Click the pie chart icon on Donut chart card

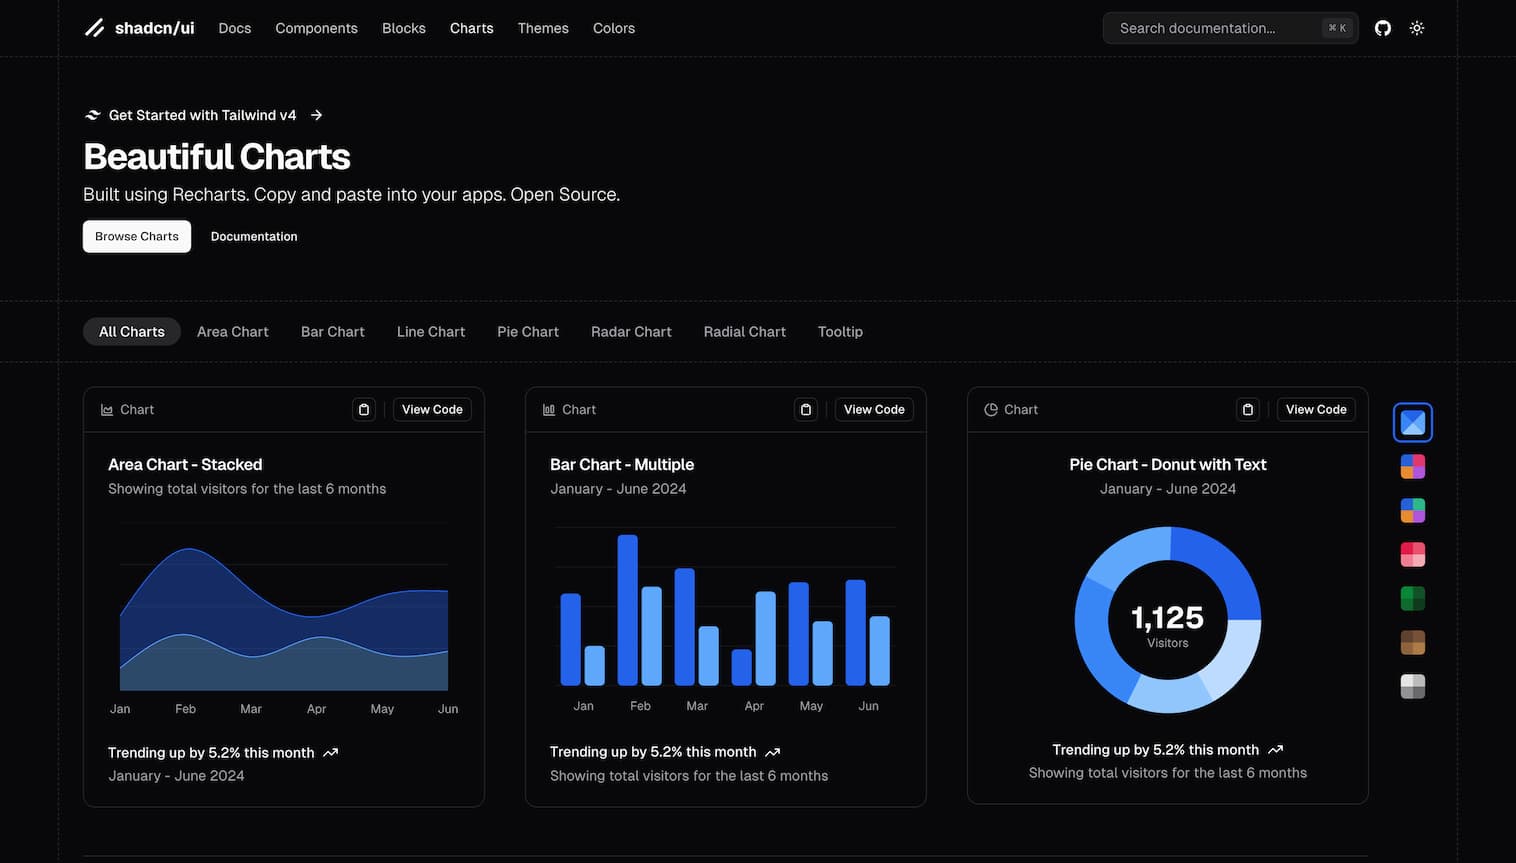coord(990,409)
